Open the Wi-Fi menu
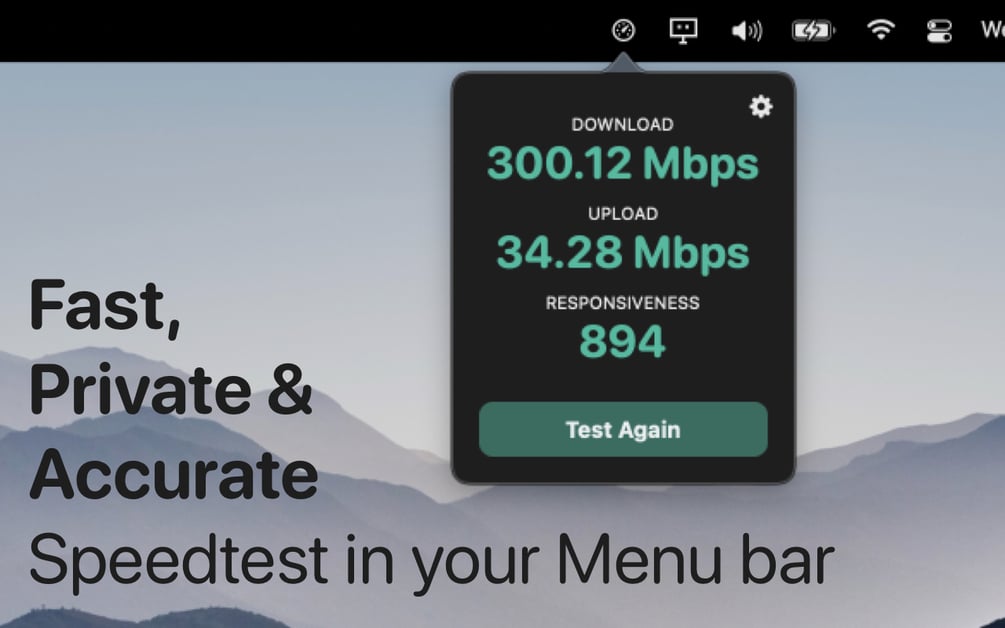Viewport: 1005px width, 628px height. [881, 29]
